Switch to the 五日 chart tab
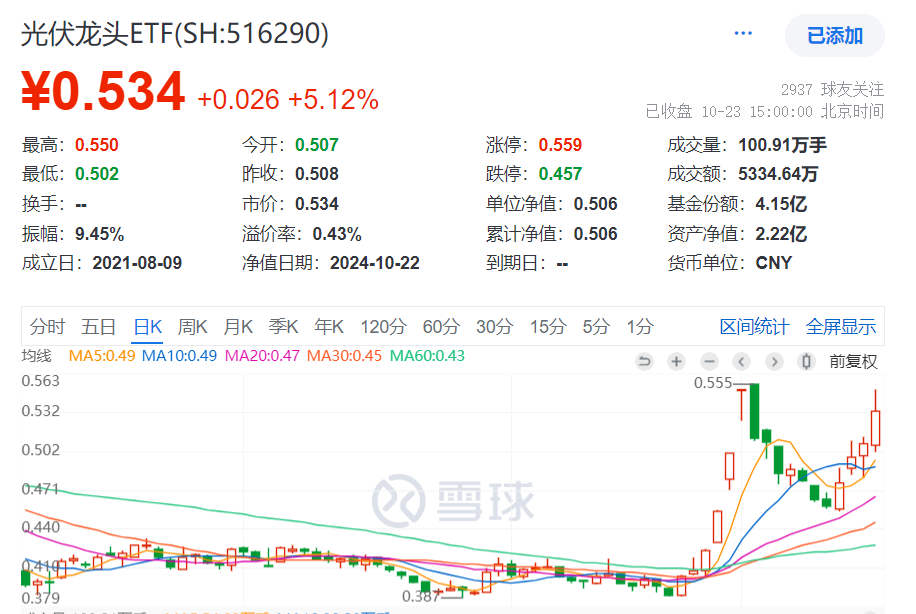The image size is (916, 614). [x=98, y=327]
